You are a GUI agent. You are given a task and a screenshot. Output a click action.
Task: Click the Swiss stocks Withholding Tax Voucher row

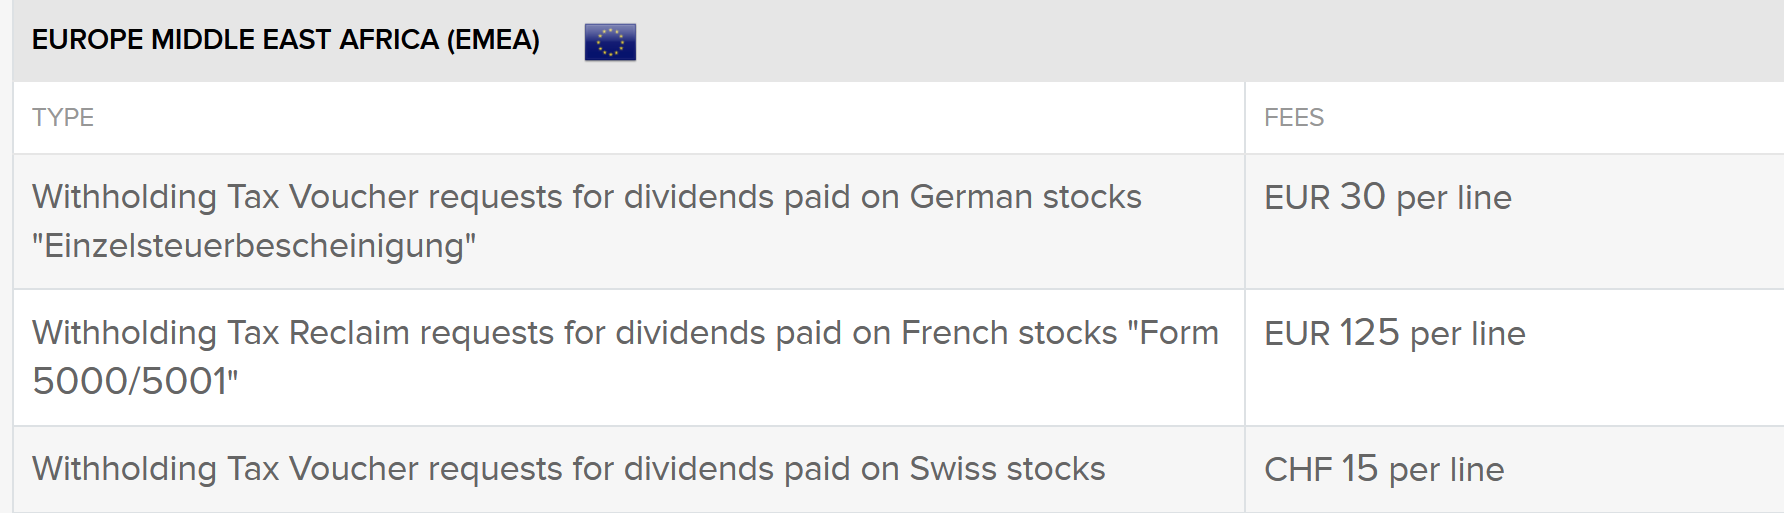pos(568,470)
